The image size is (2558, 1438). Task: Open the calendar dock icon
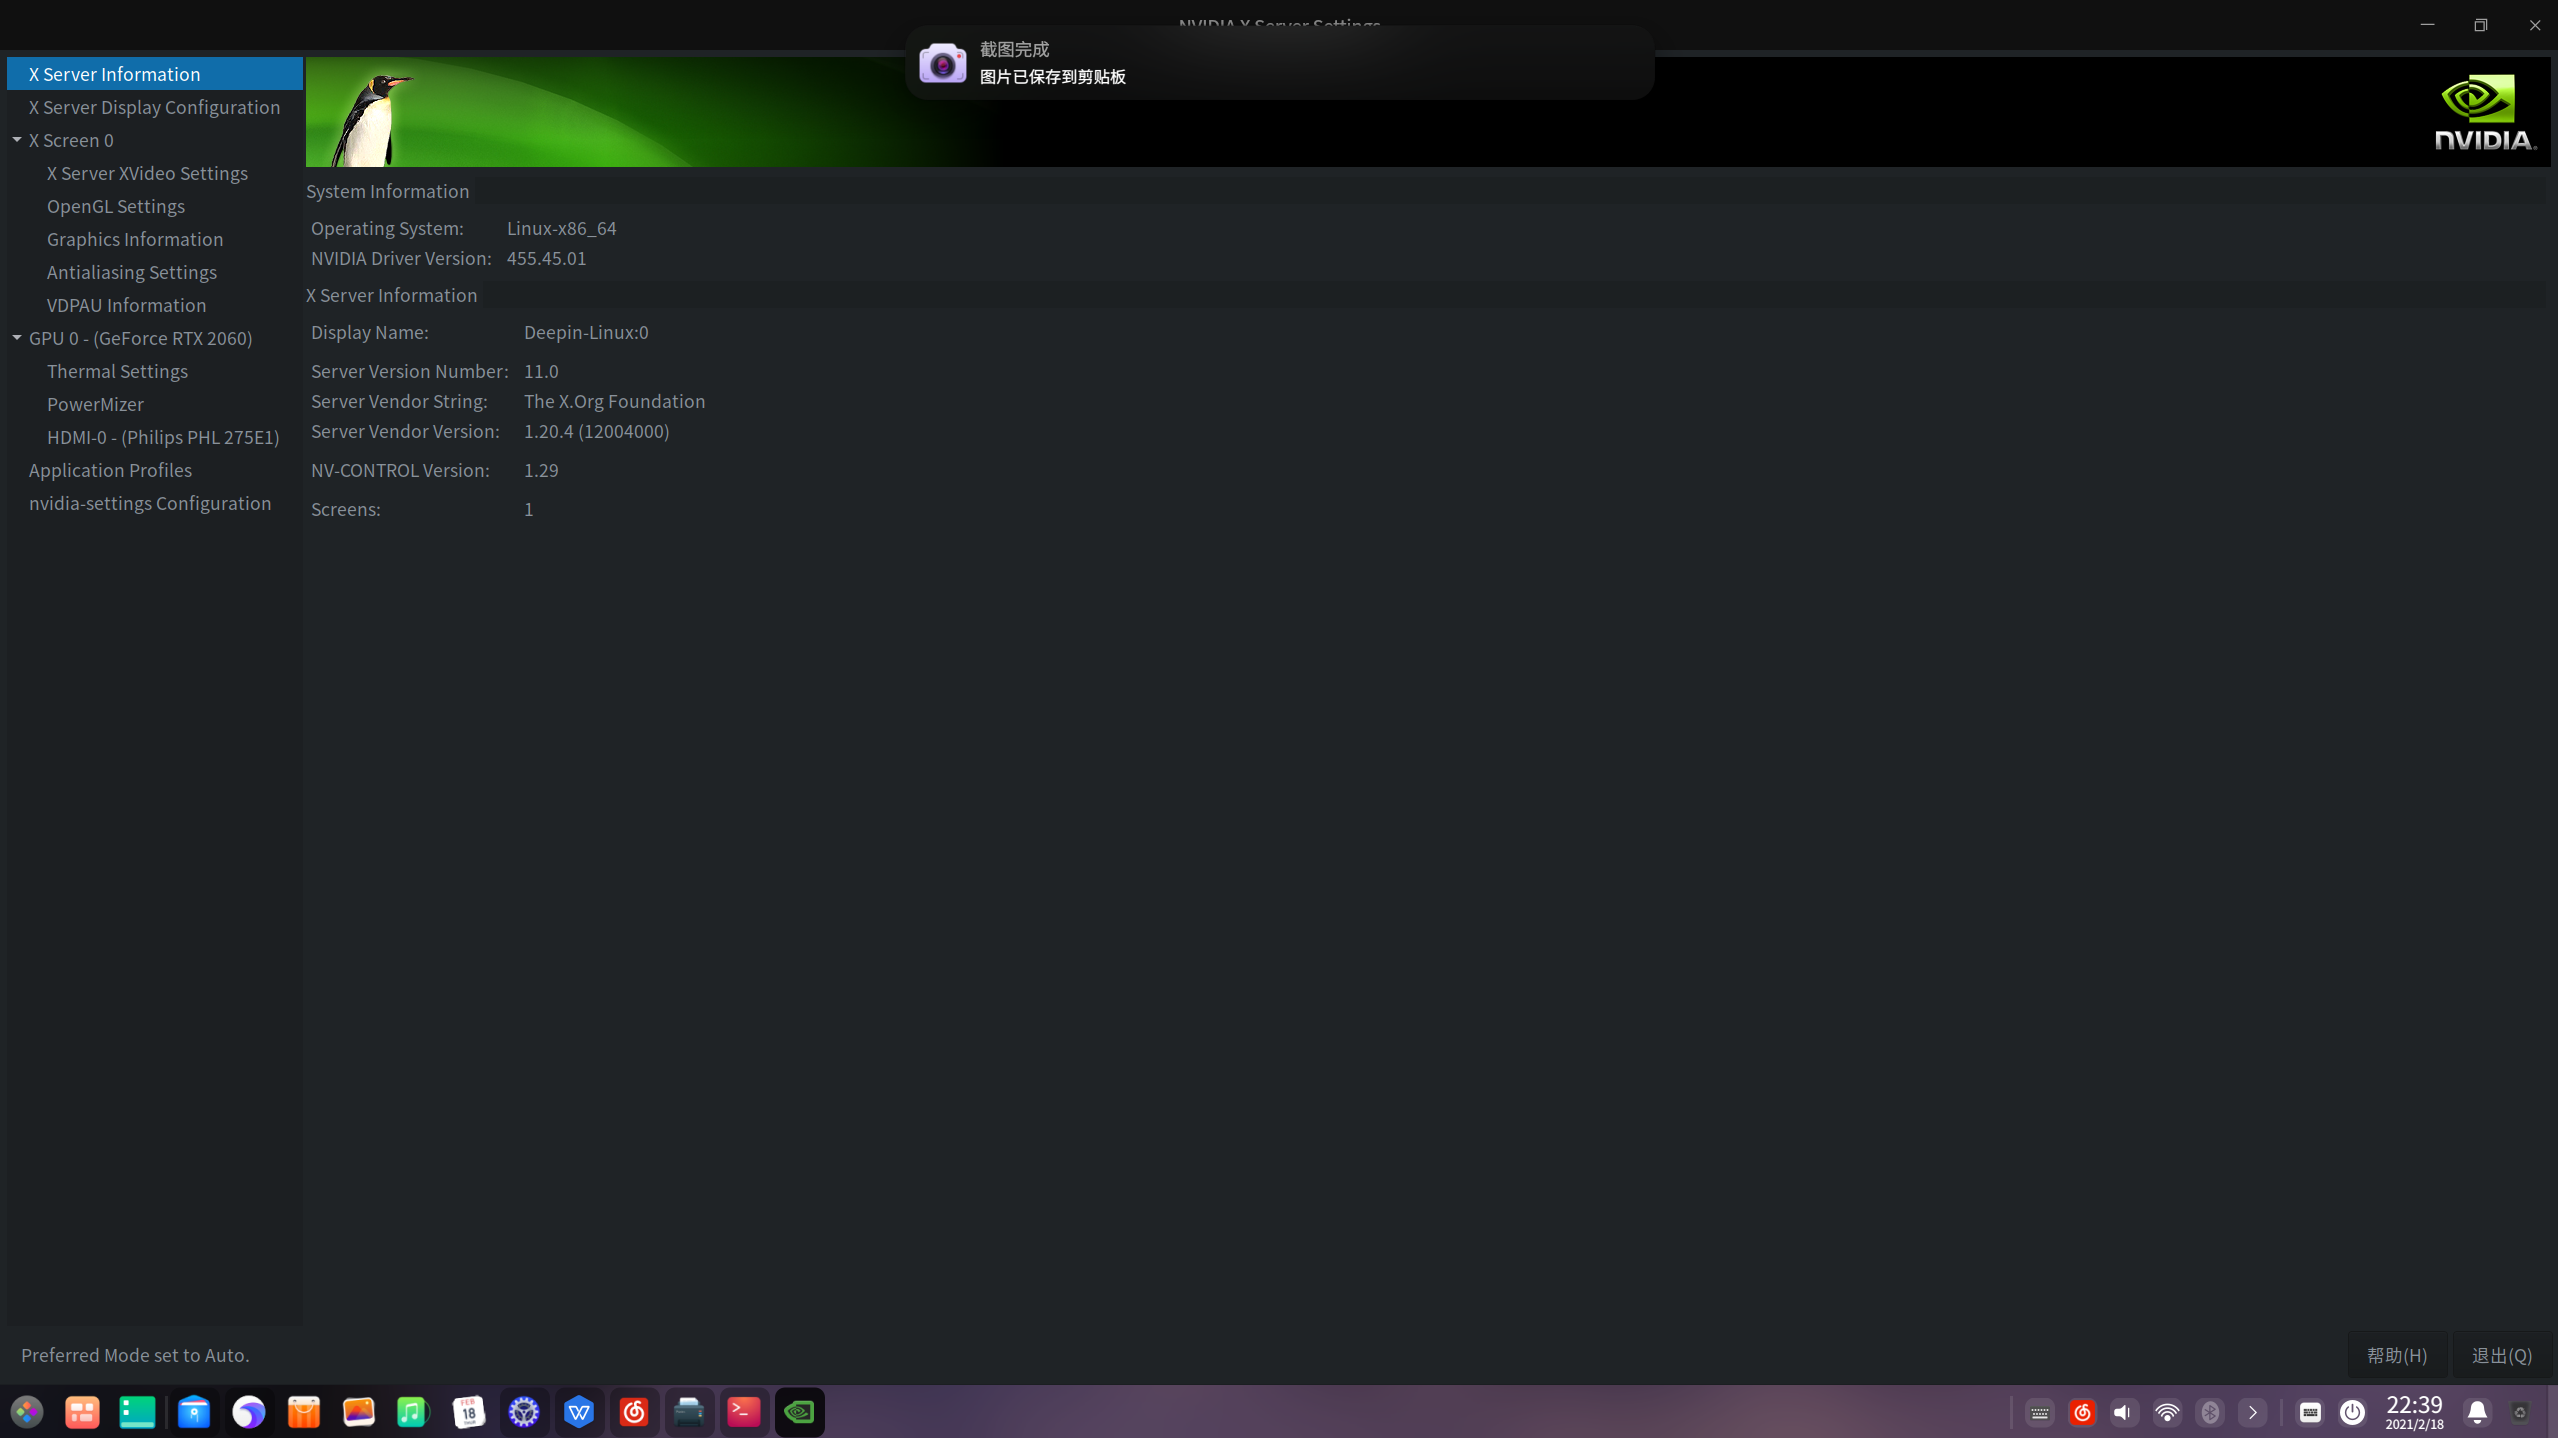469,1412
